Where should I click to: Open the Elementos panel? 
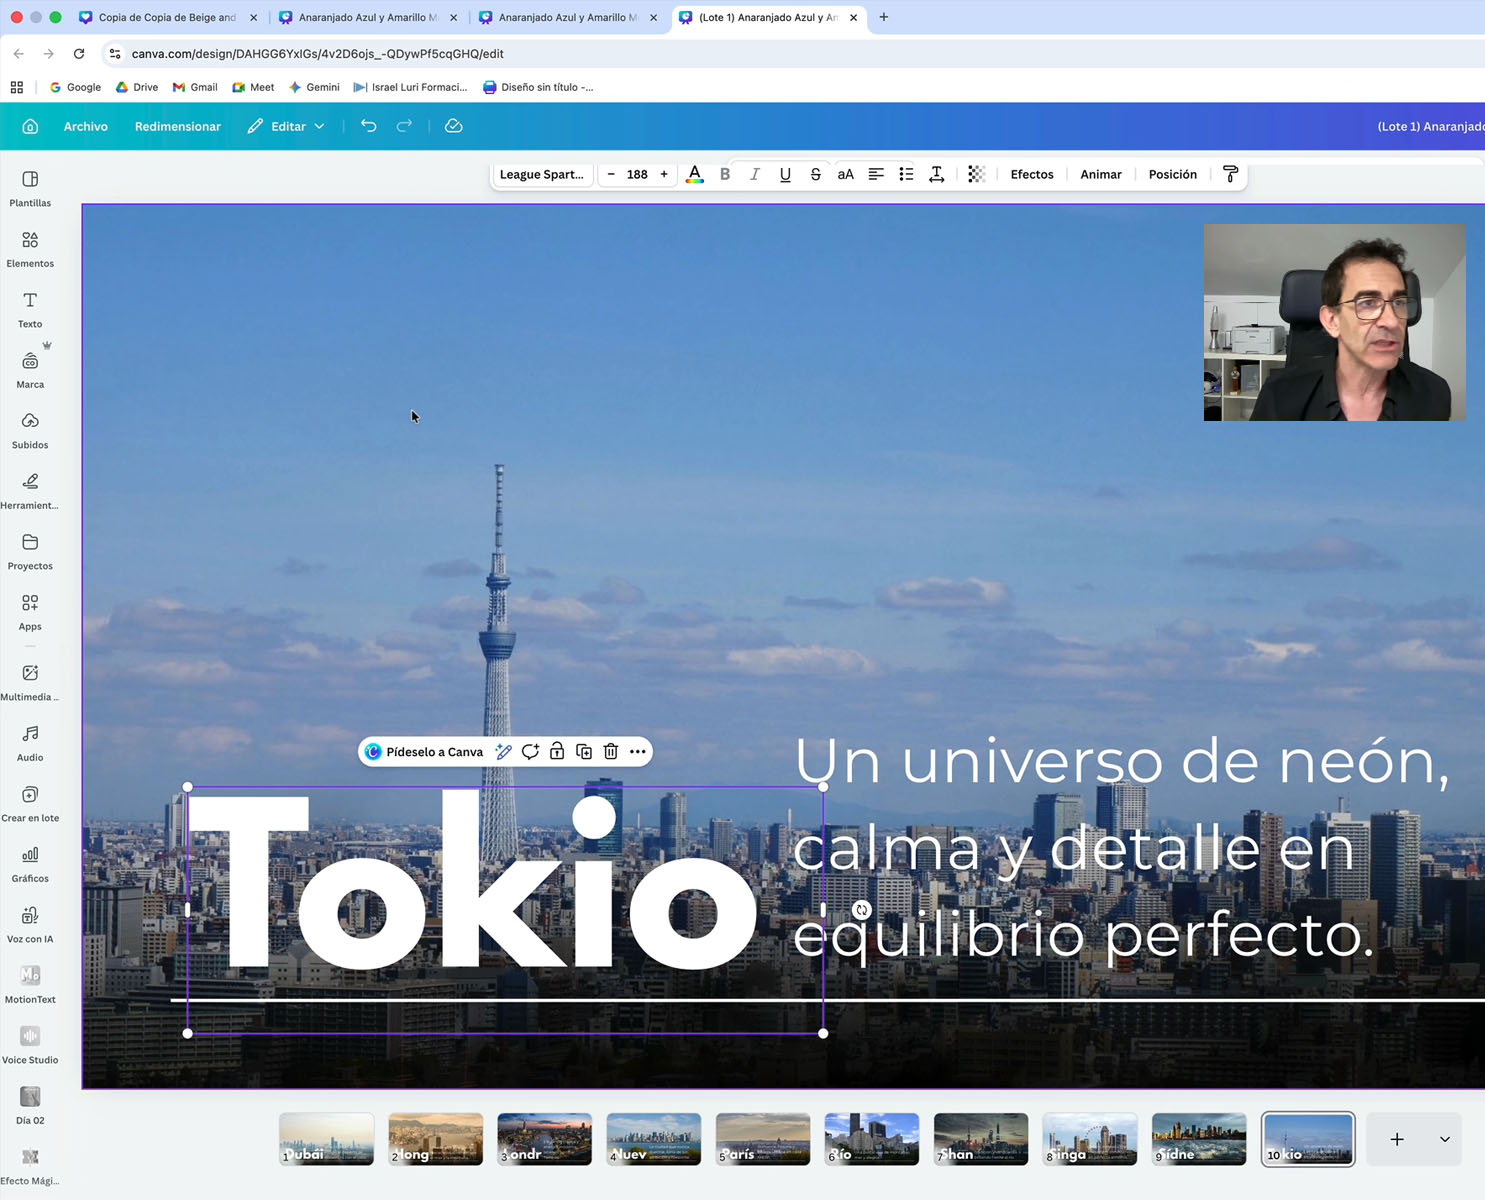[30, 249]
